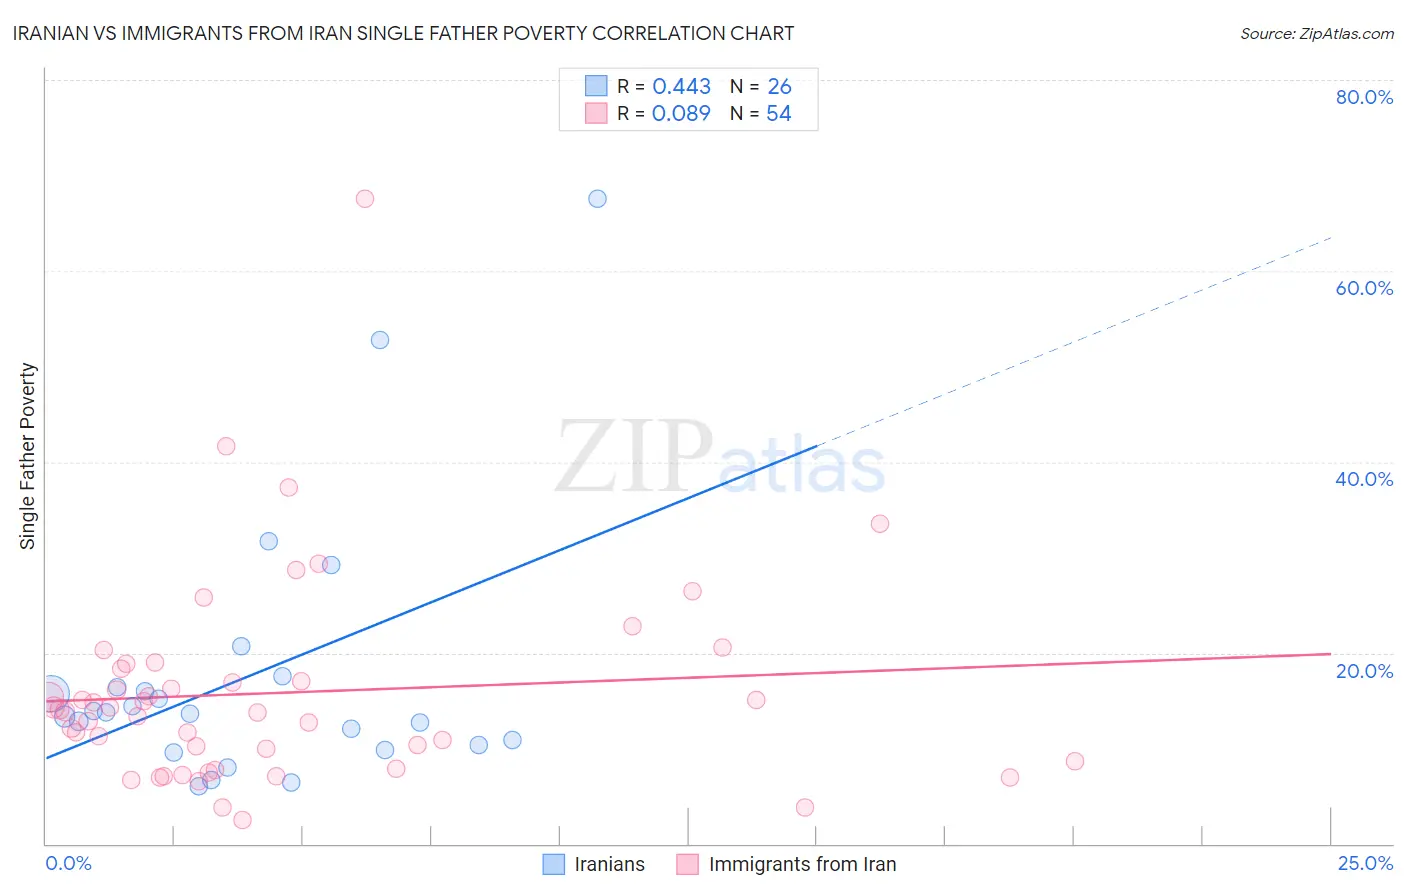The image size is (1406, 892).
Task: Click the Immigrants from Iran pink swatch
Action: (x=687, y=864)
